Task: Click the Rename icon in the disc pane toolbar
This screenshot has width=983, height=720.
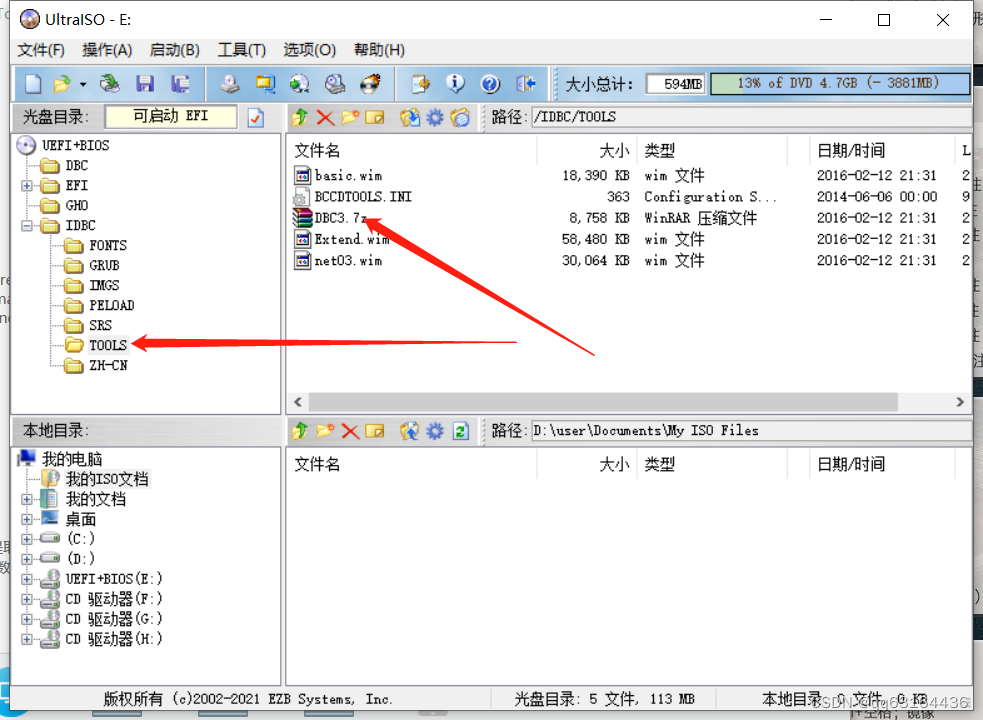Action: [x=375, y=117]
